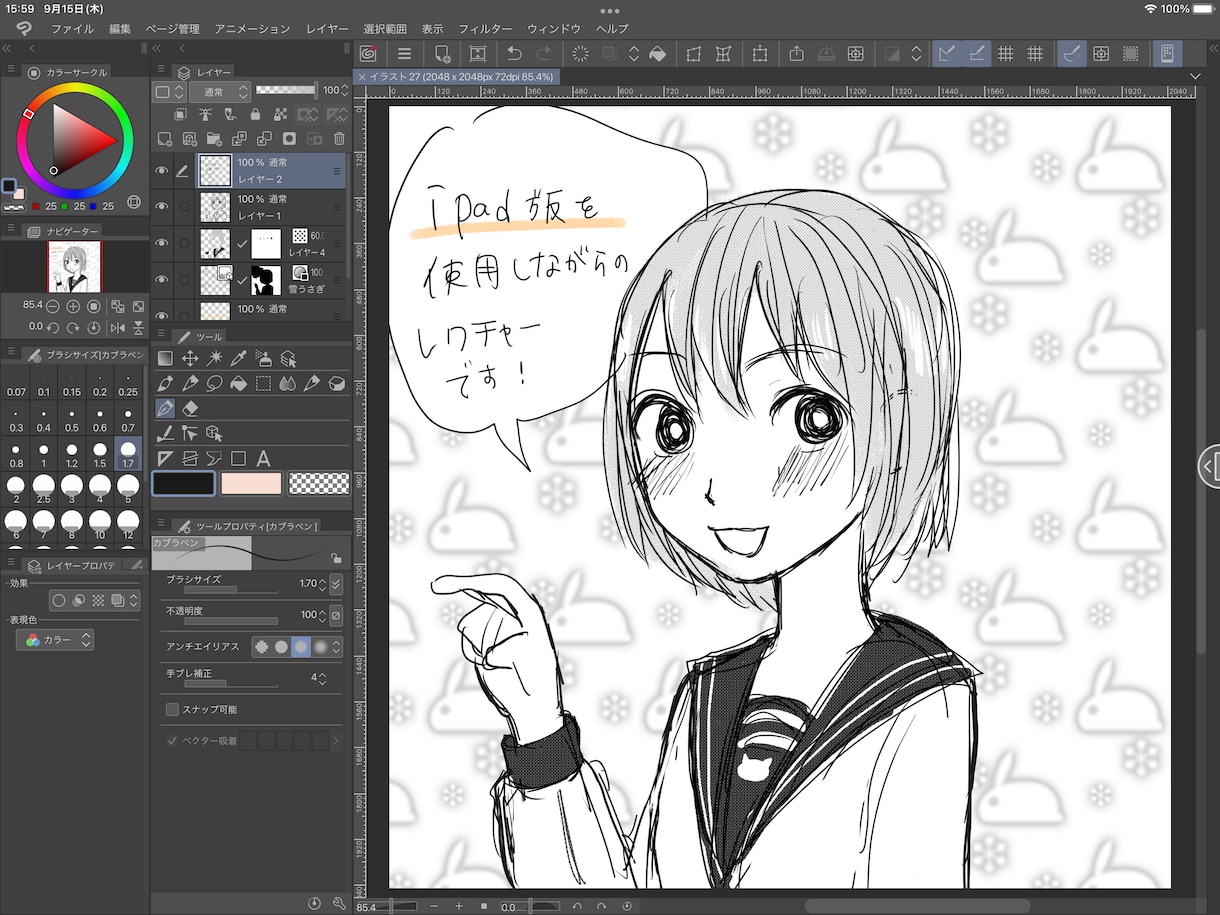
Task: Click navigator flip horizontal icon
Action: (117, 327)
